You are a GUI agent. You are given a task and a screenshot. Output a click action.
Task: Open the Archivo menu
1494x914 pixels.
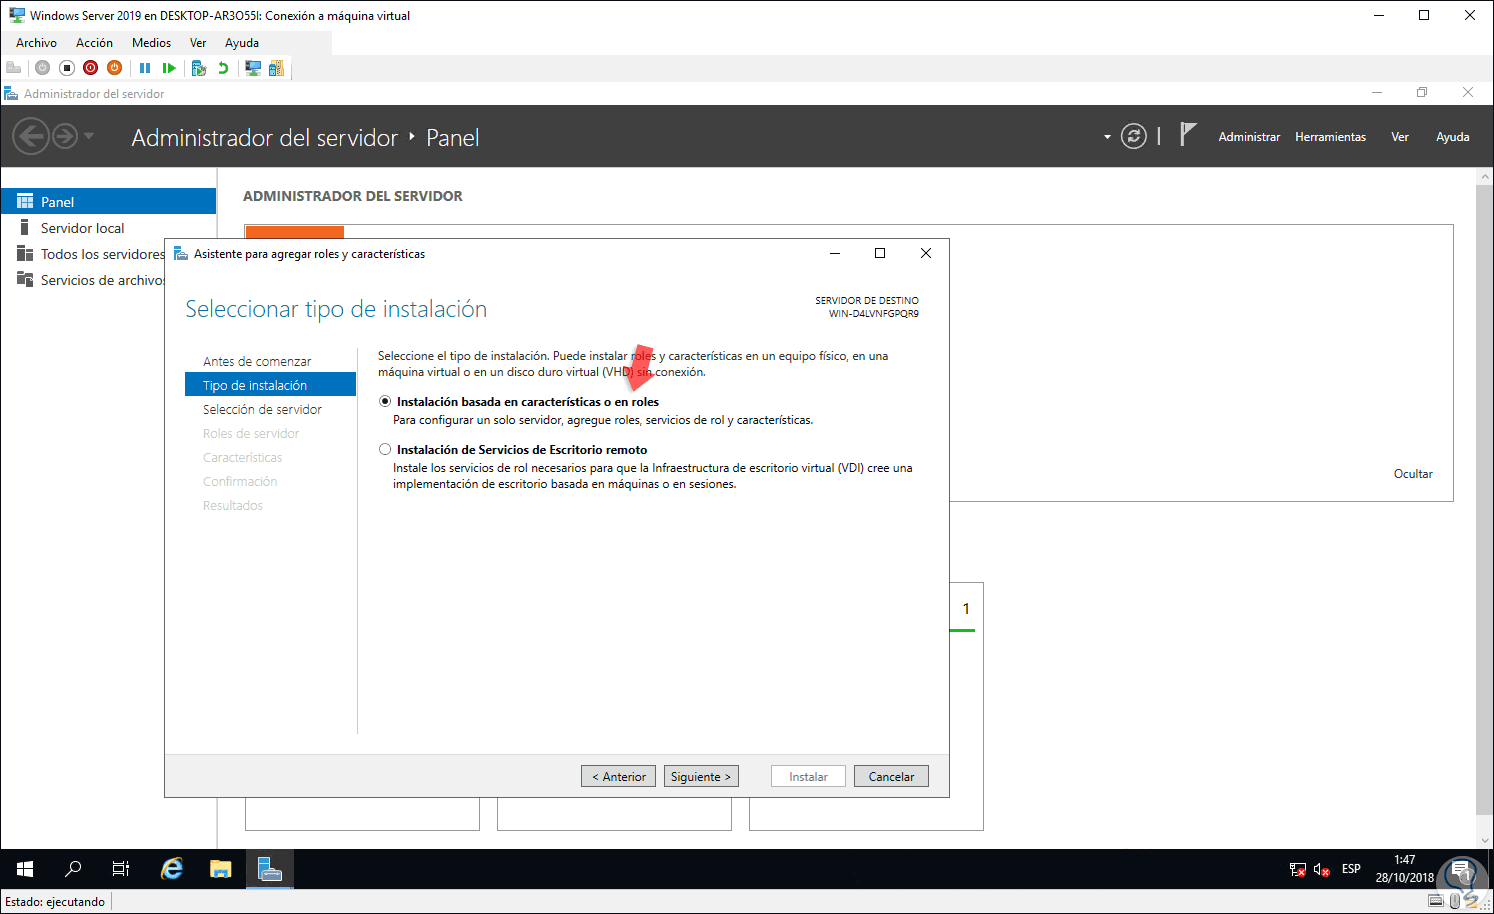point(36,43)
